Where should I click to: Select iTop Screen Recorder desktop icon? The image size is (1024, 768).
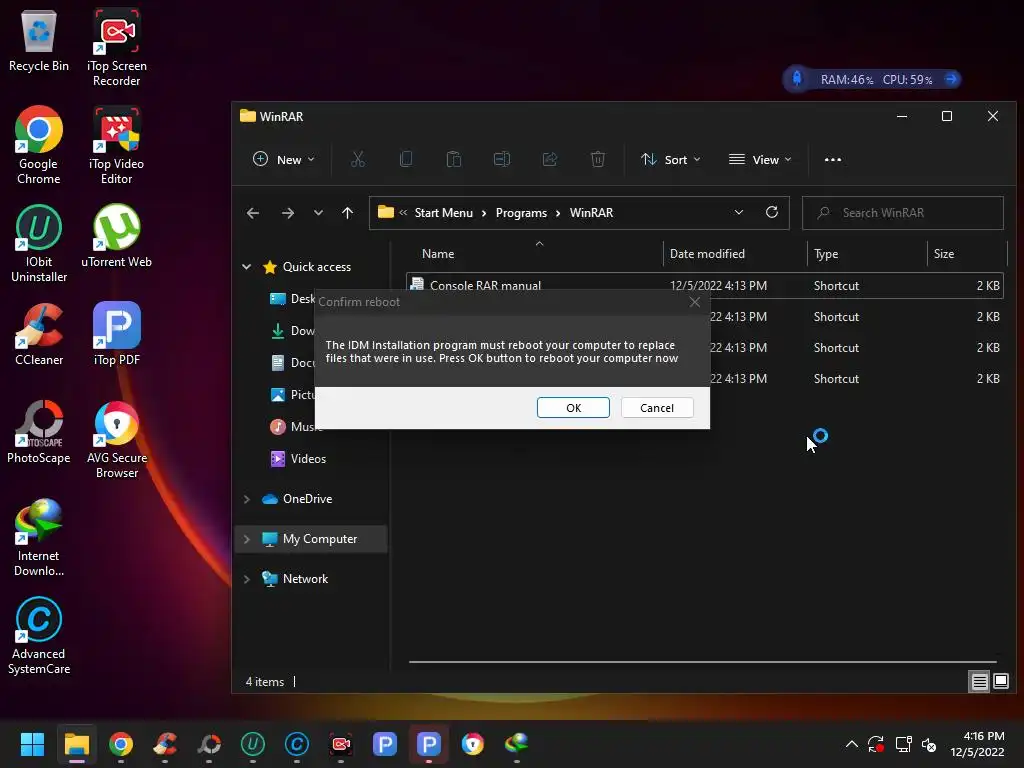[116, 47]
